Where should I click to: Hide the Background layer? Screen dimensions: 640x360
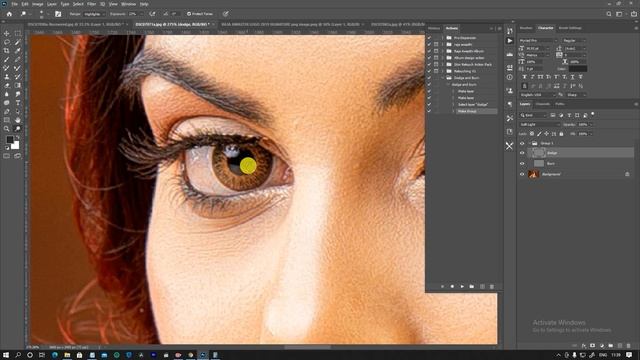[522, 174]
